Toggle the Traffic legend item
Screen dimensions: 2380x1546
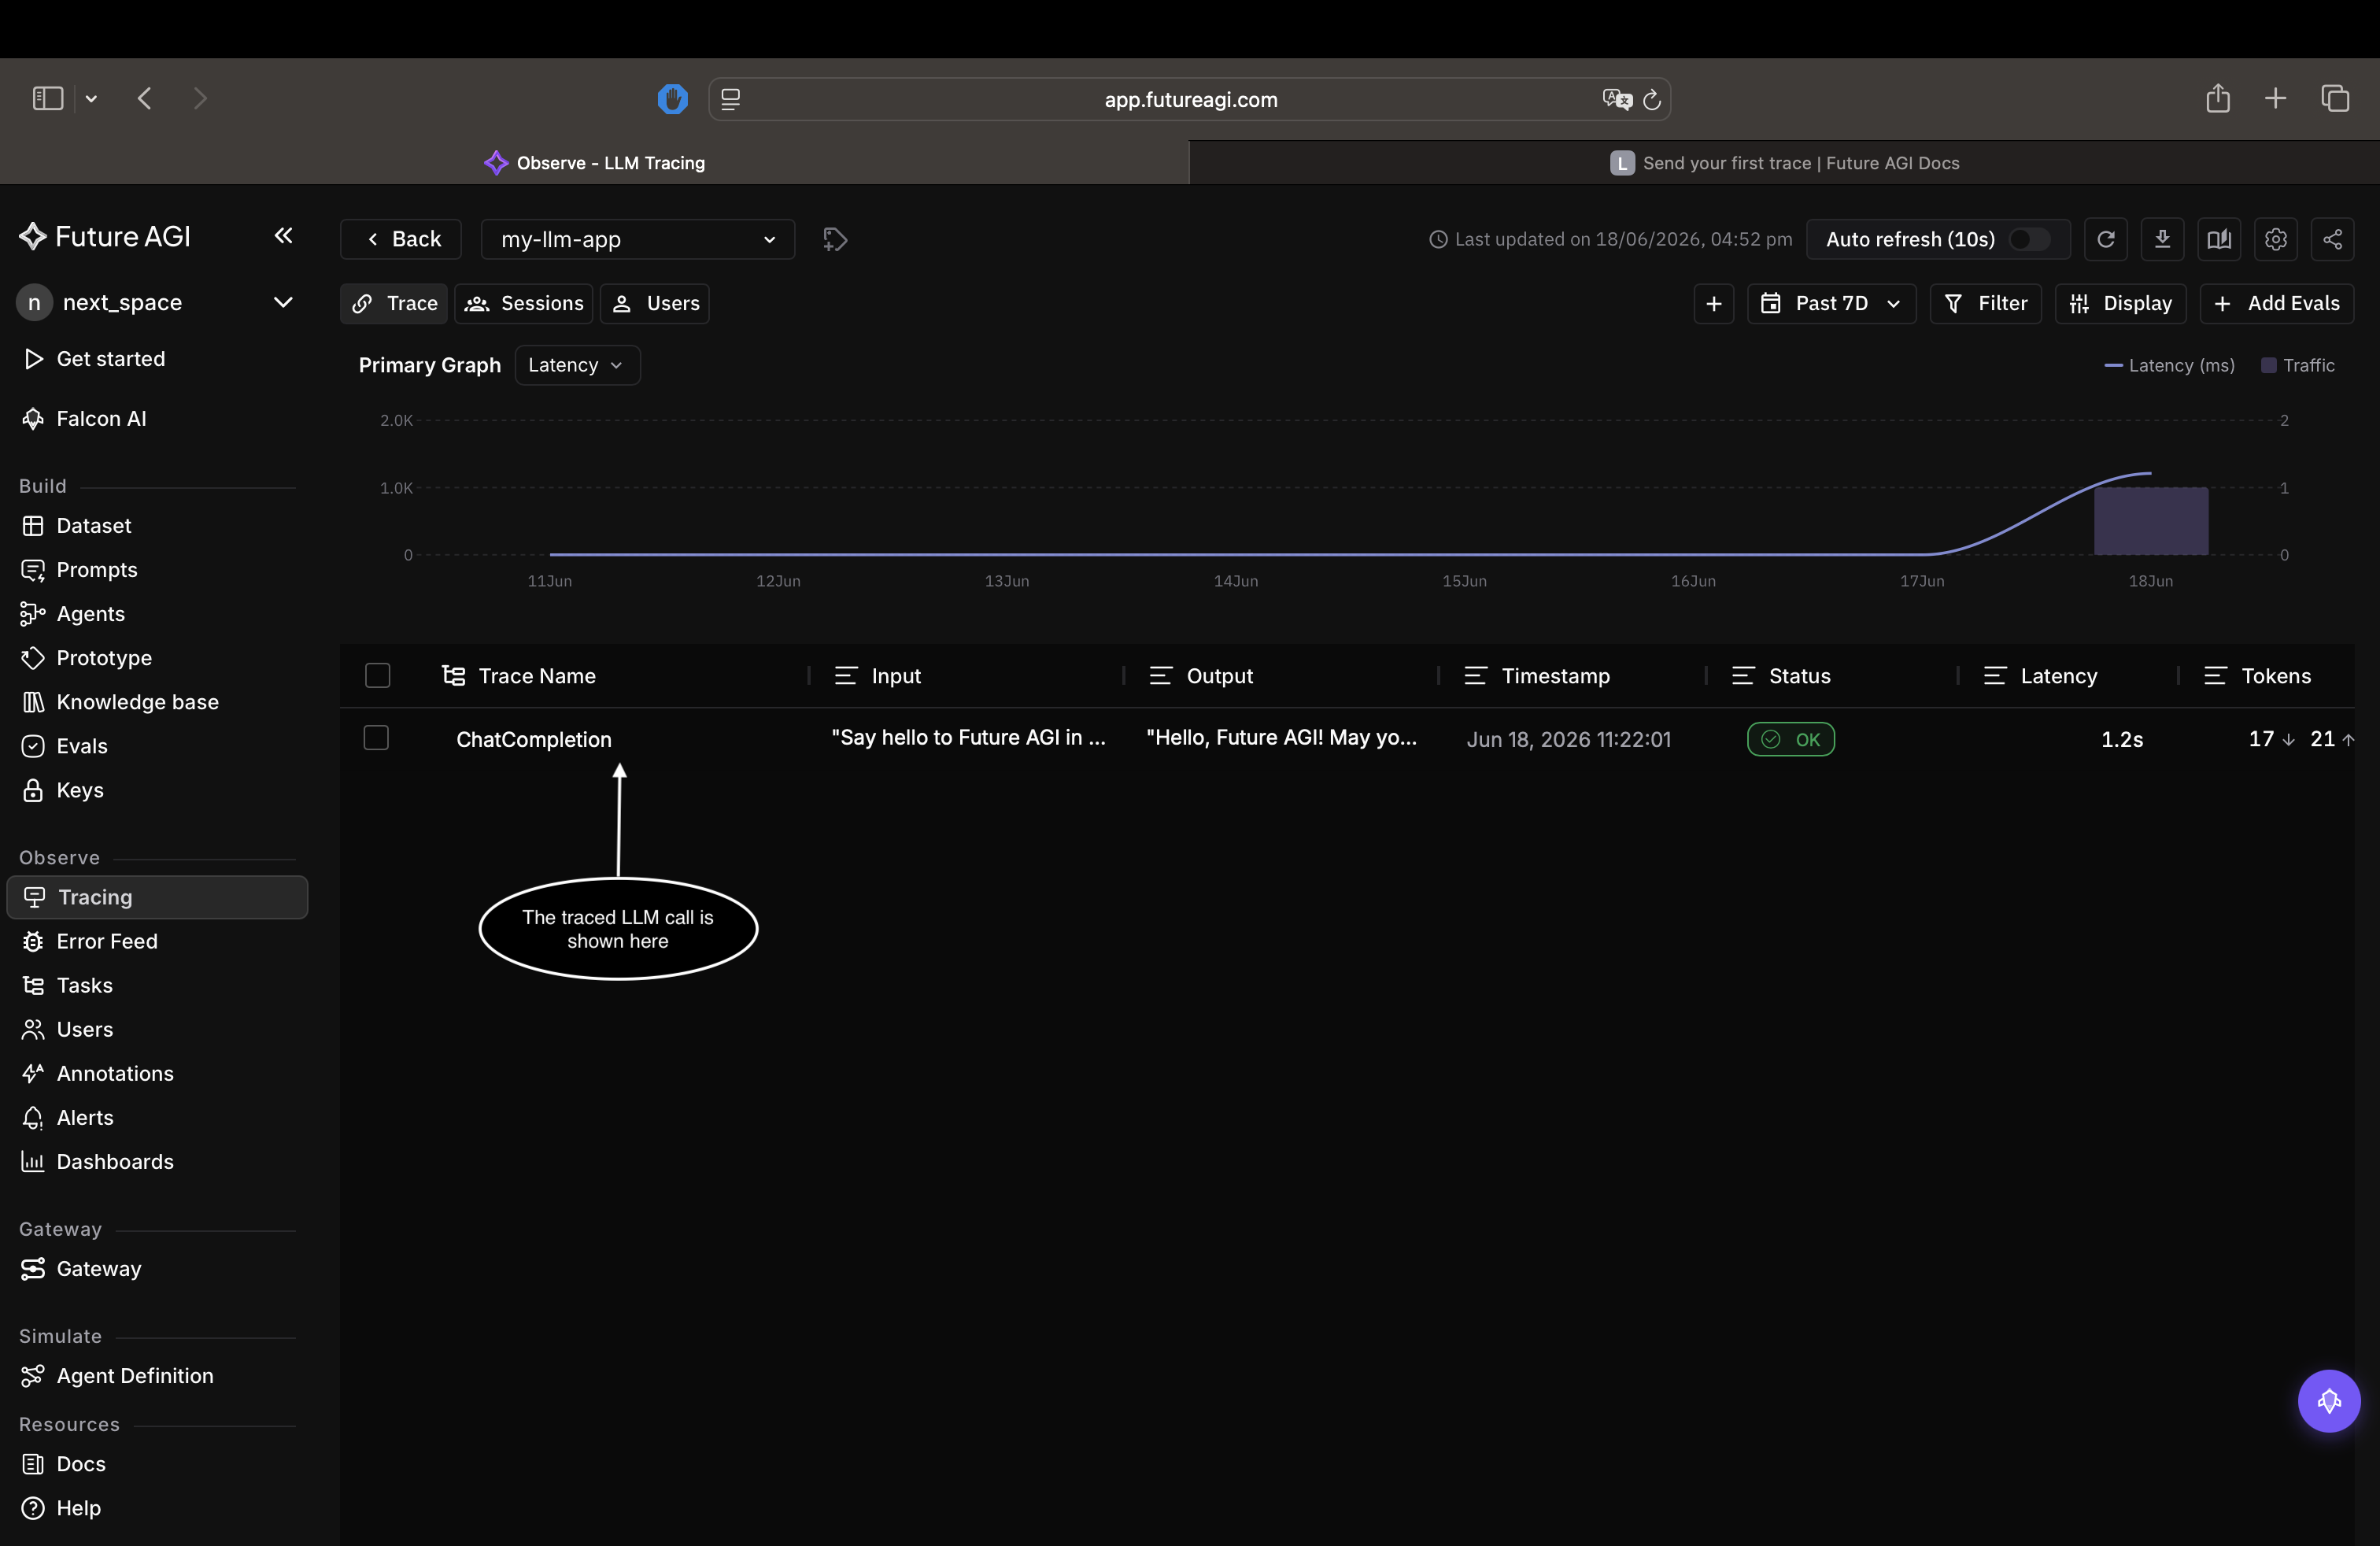tap(2298, 365)
